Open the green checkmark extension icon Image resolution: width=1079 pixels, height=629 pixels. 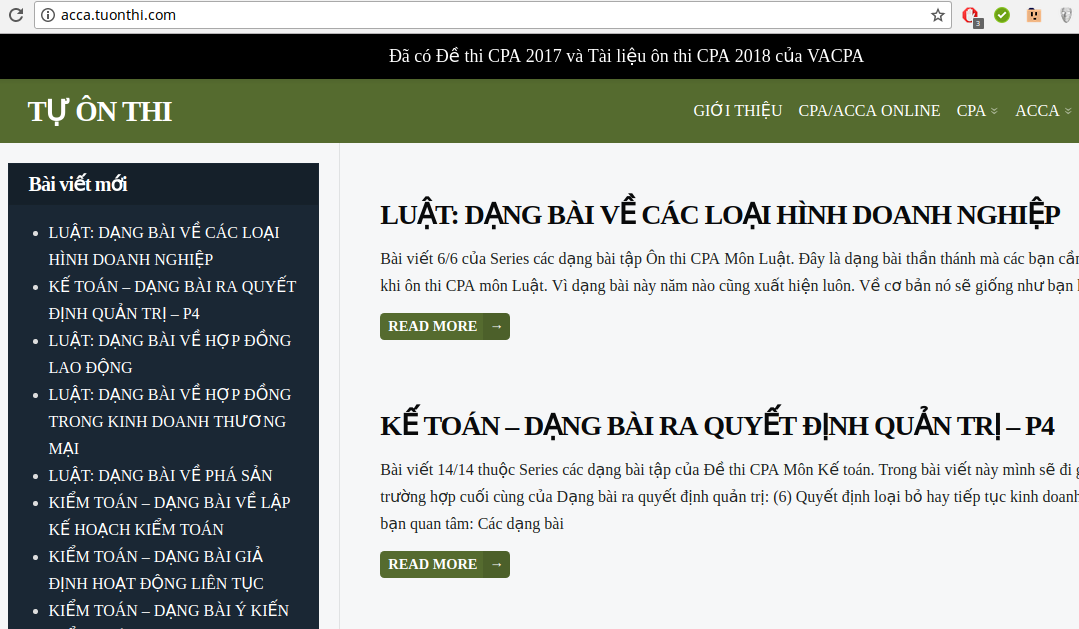coord(1002,14)
